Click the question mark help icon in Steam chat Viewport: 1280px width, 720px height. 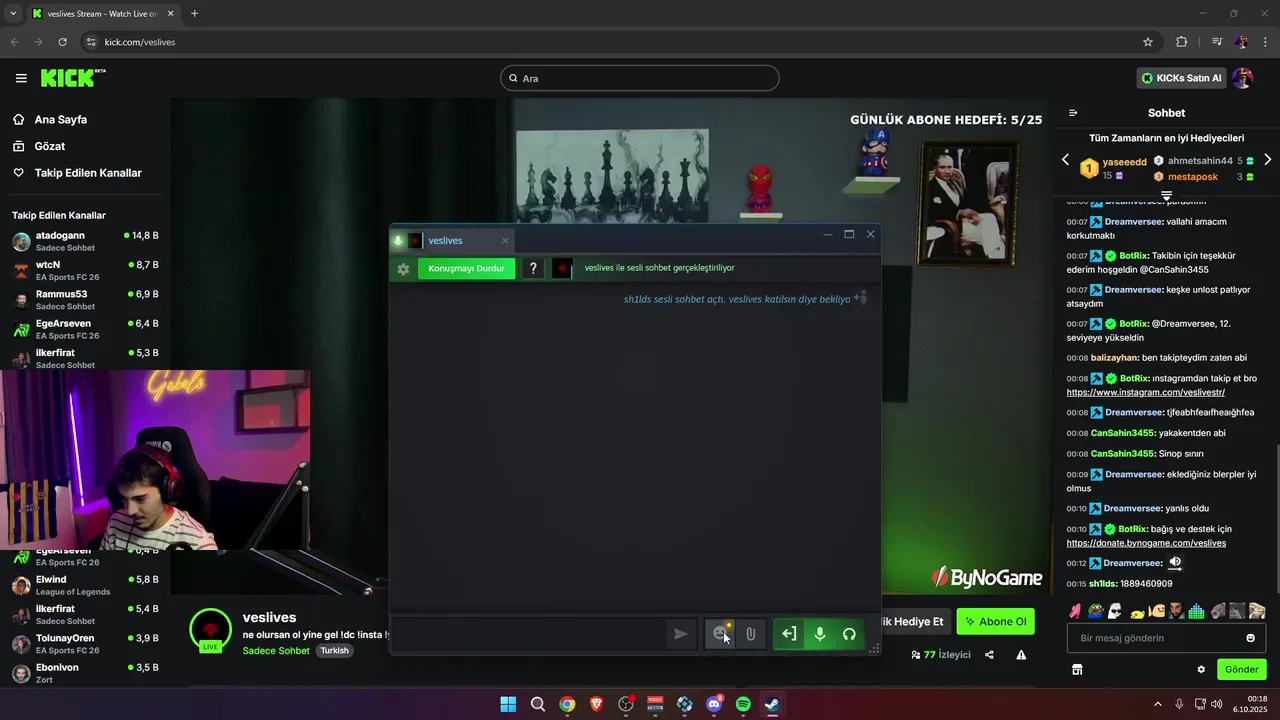(533, 268)
